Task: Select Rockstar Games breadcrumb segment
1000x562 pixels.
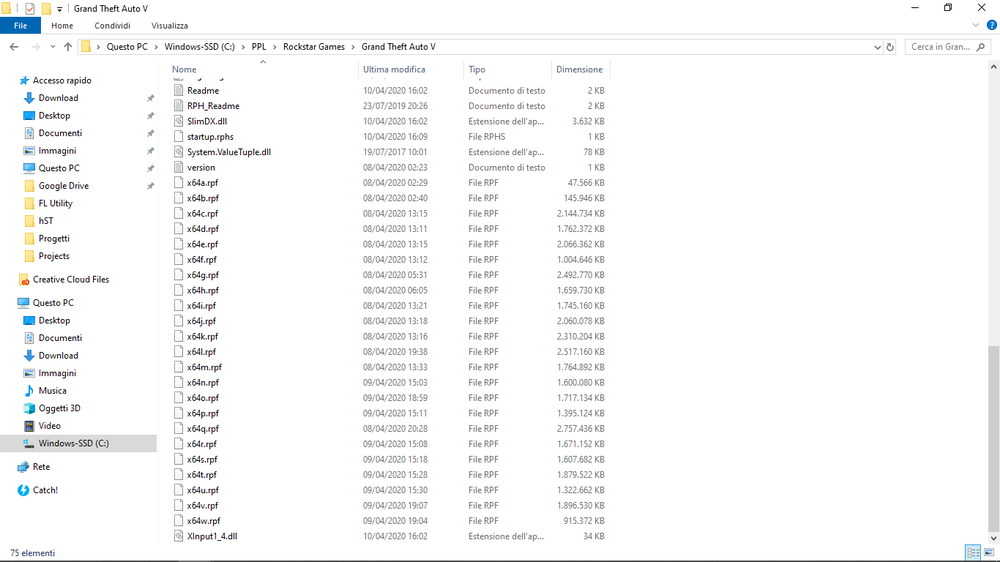Action: pyautogui.click(x=314, y=47)
